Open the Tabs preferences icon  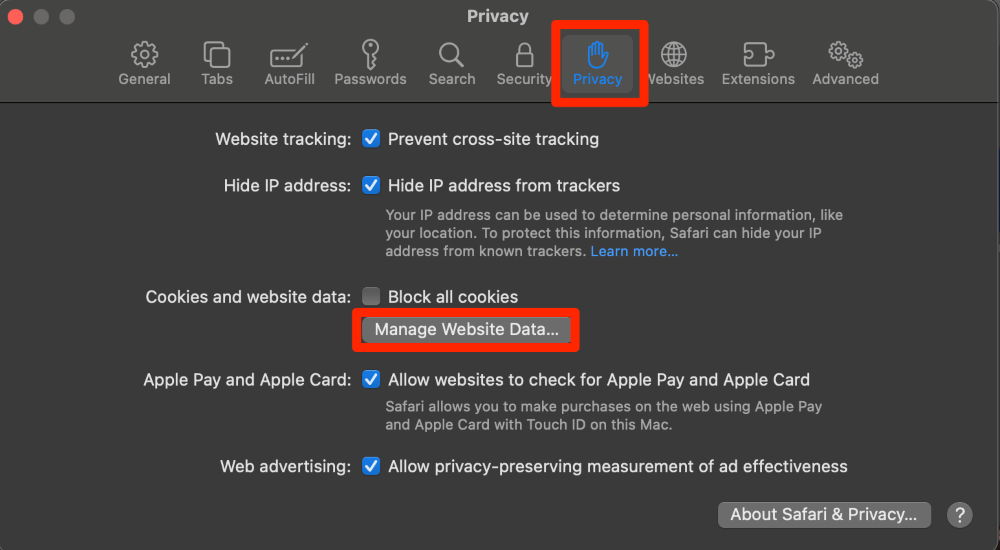pyautogui.click(x=217, y=55)
